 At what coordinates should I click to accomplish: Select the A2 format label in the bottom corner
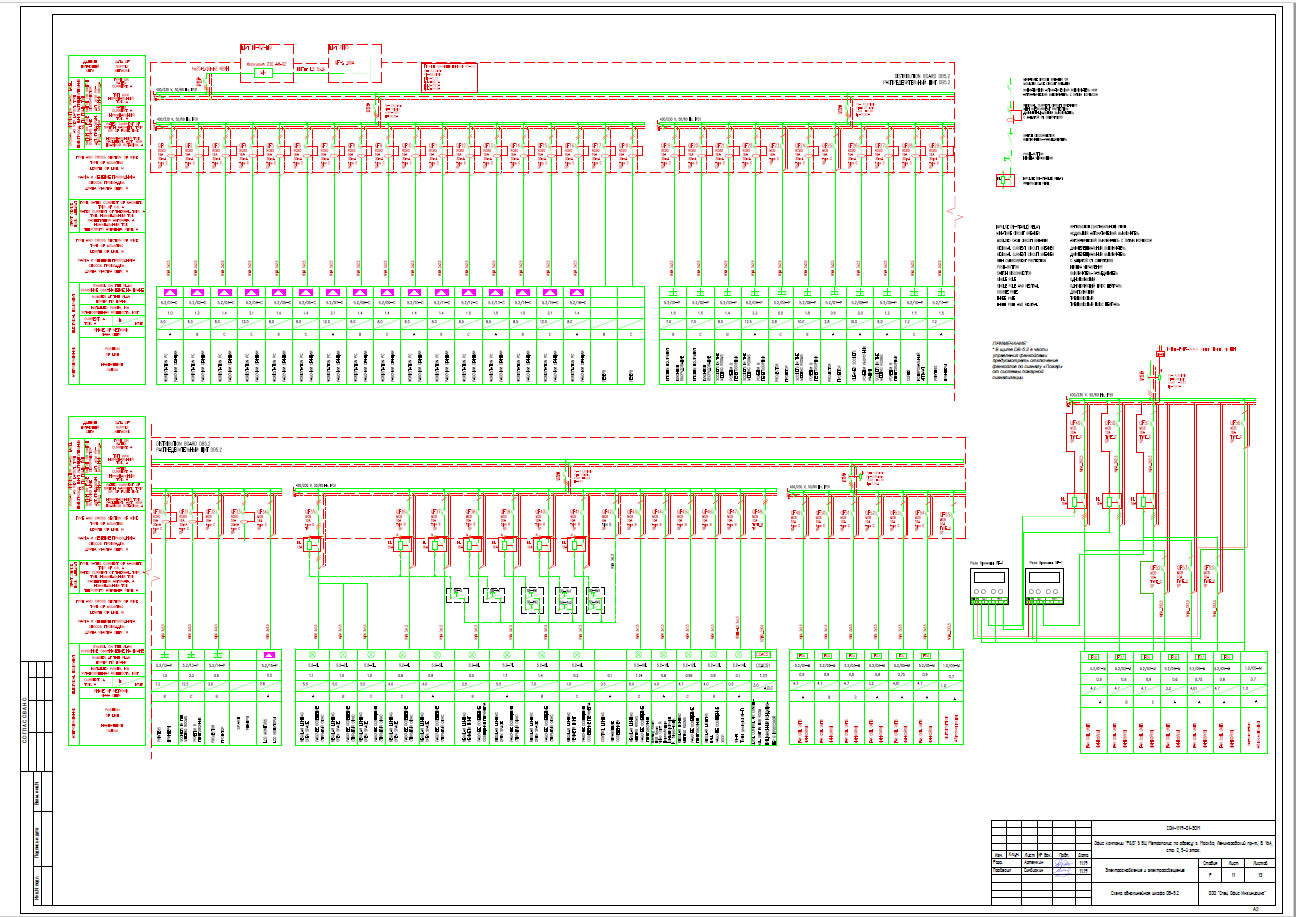(1256, 907)
